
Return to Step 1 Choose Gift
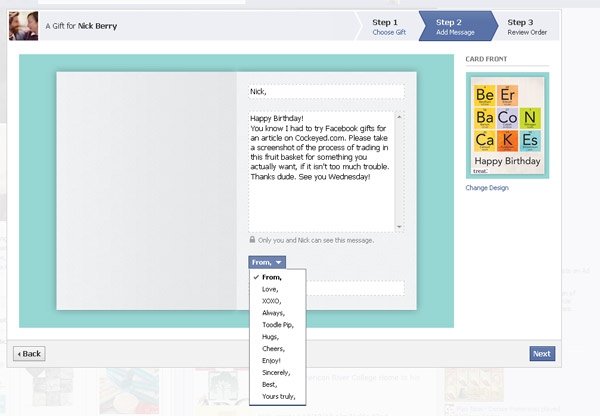coord(389,27)
